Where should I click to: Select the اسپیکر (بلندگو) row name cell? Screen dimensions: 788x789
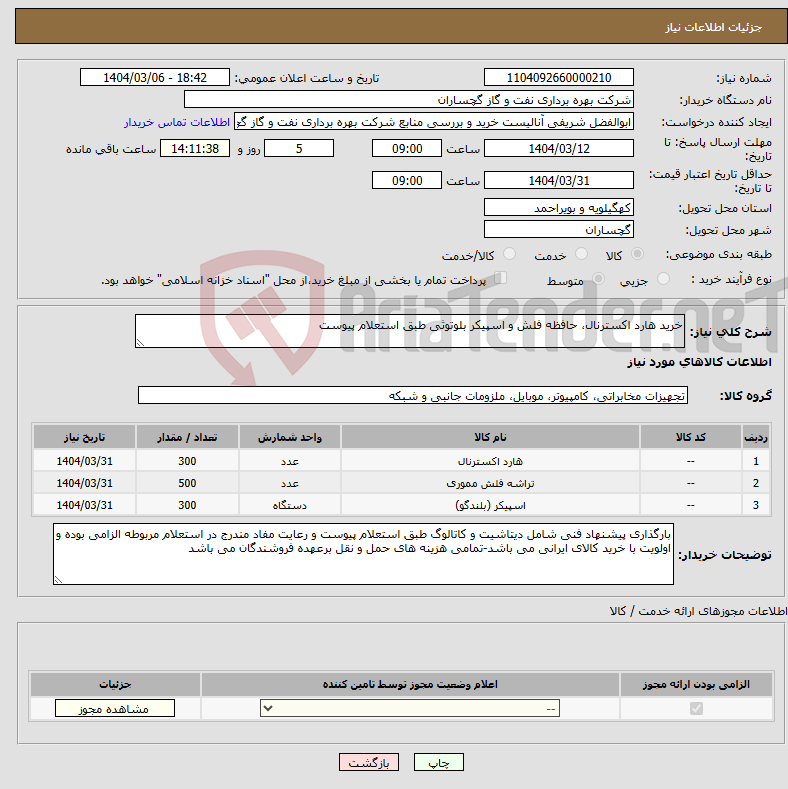point(490,505)
